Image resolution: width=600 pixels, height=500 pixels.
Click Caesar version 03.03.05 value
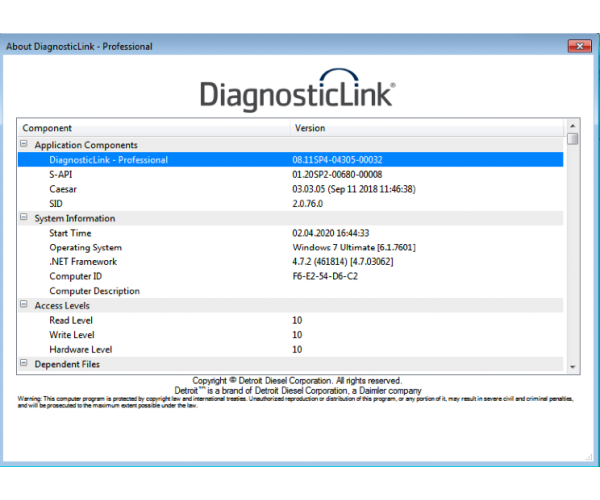[x=354, y=189]
